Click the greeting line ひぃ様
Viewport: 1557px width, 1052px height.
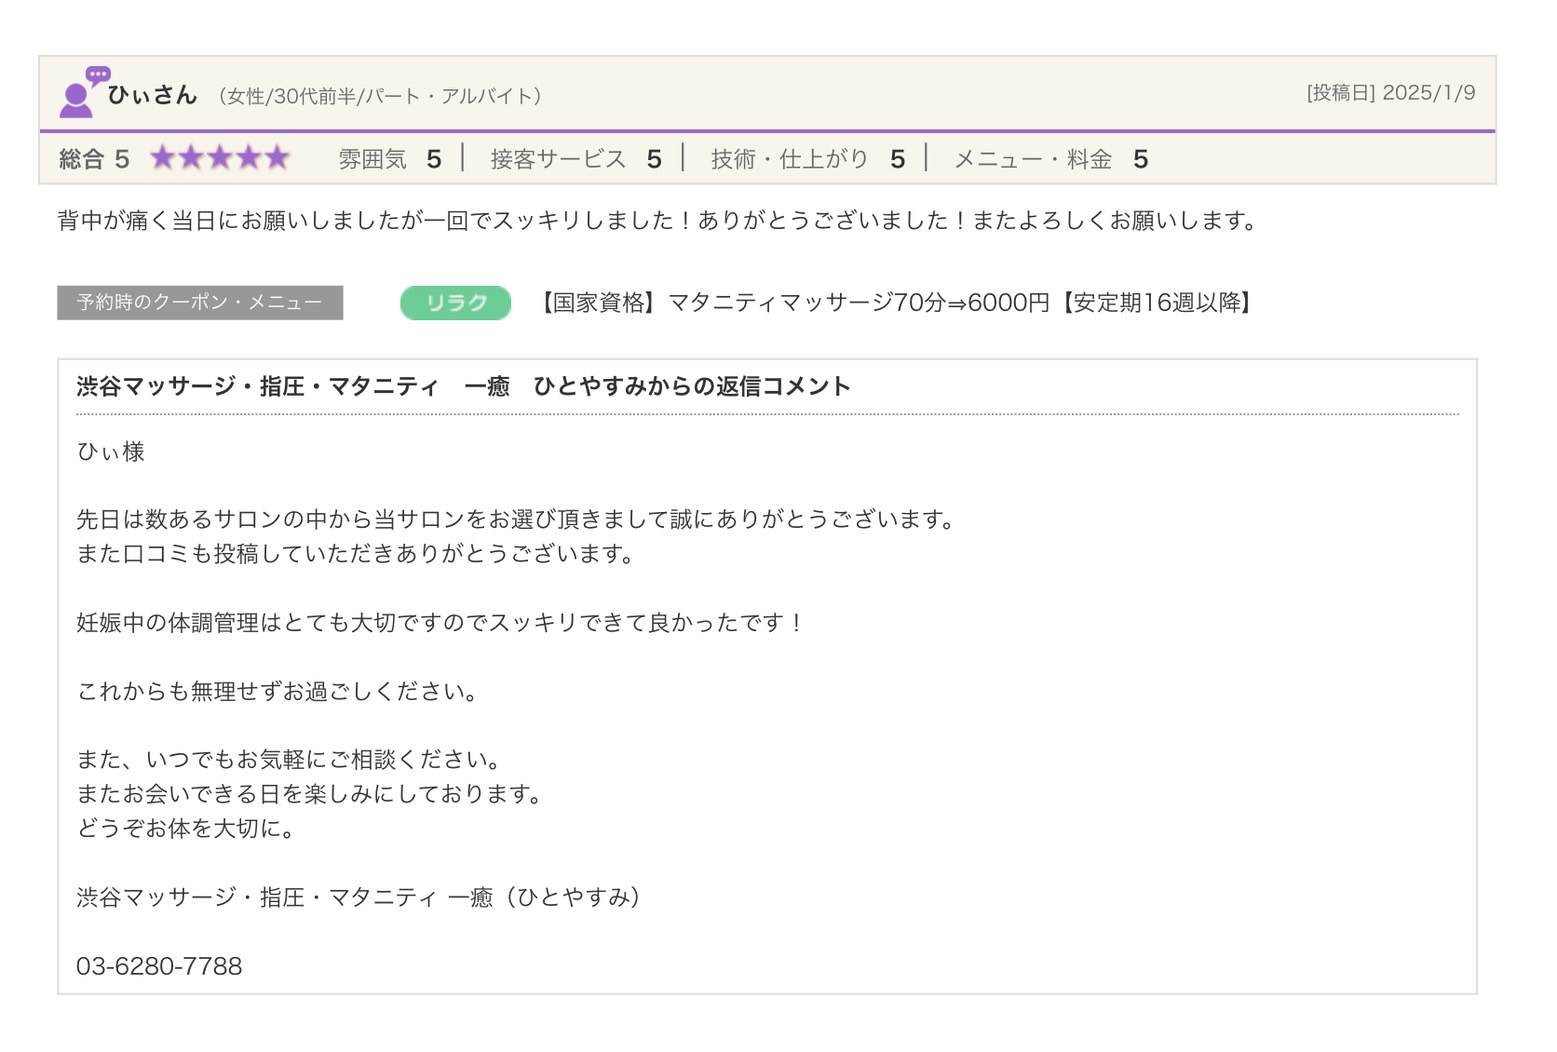click(111, 452)
